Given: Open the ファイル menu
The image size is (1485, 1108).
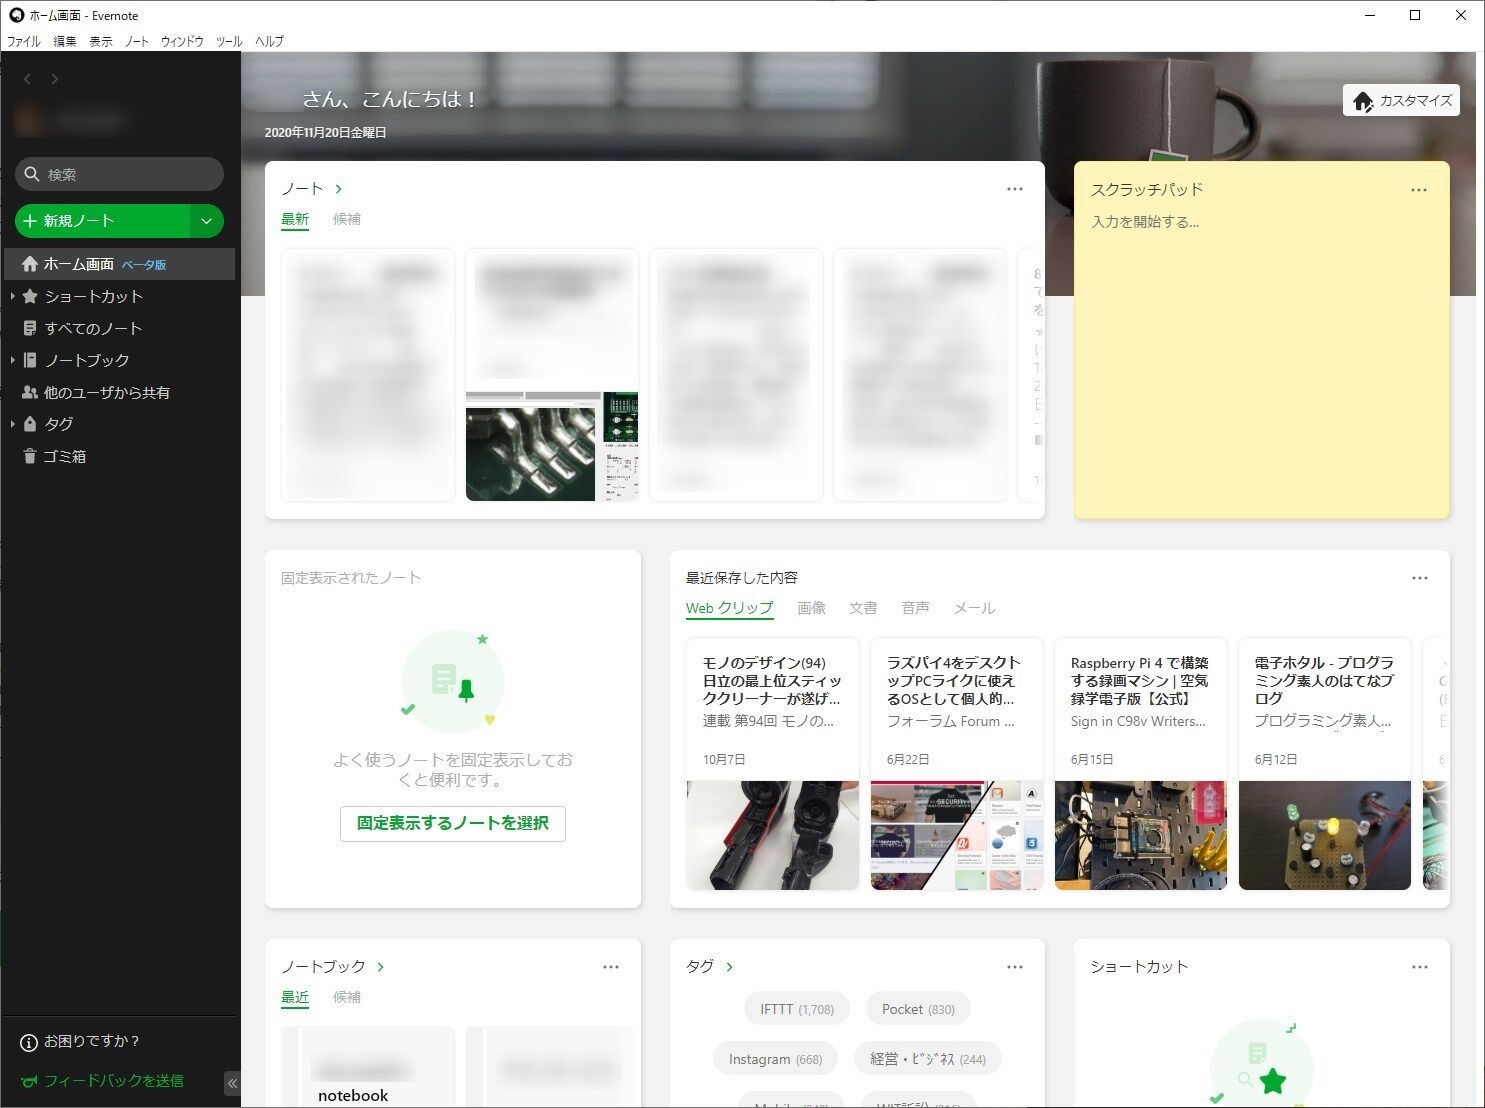Looking at the screenshot, I should pyautogui.click(x=24, y=41).
